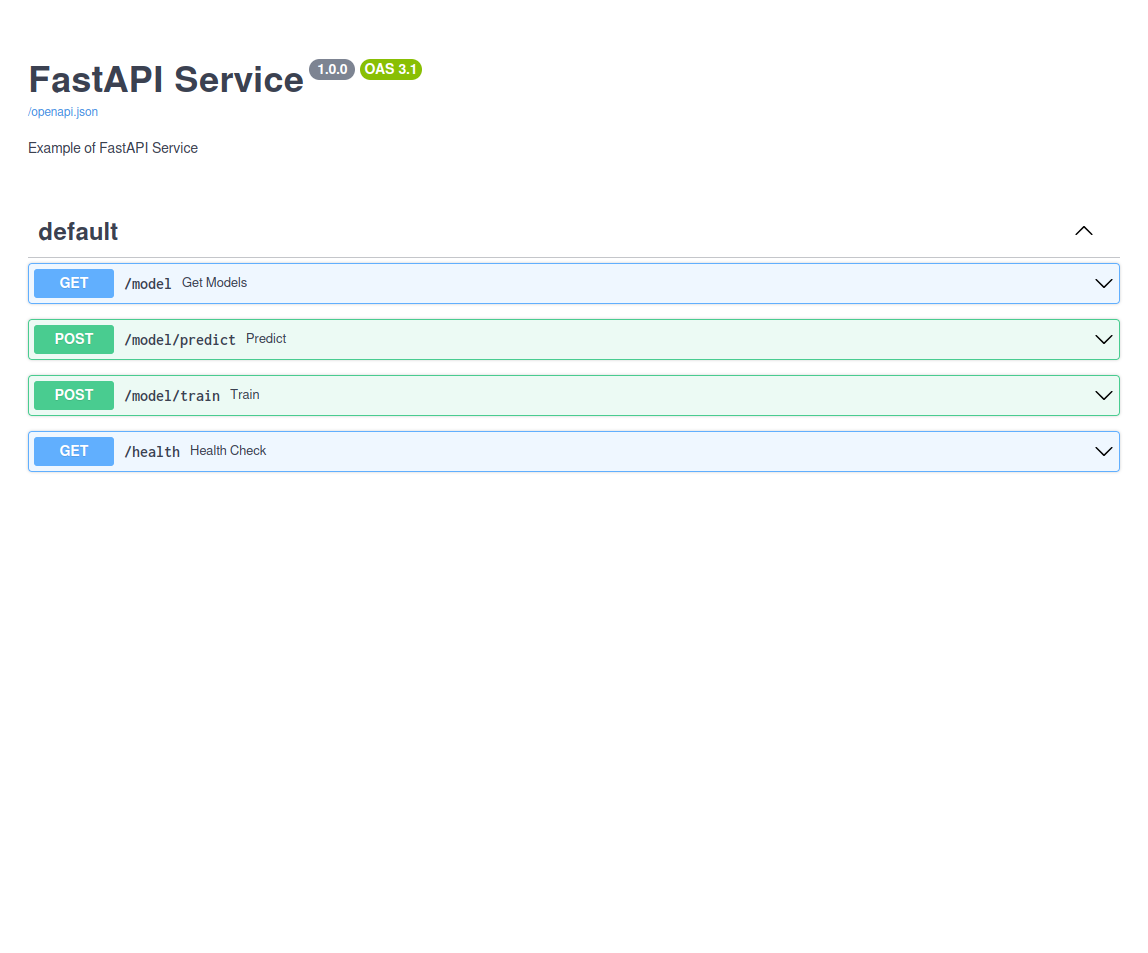This screenshot has height=953, width=1148.
Task: Click the default section heading
Action: coord(78,231)
